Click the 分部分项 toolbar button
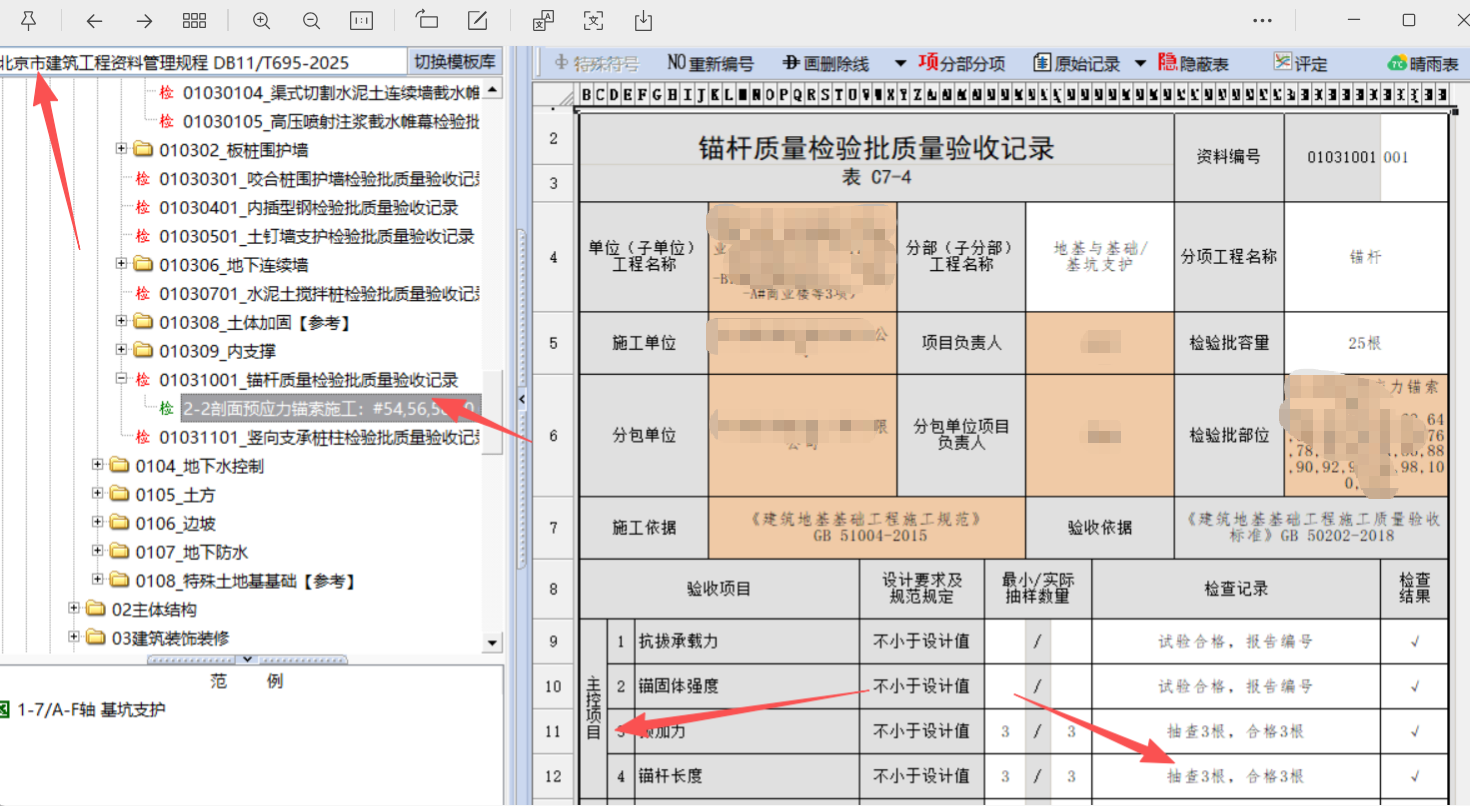The width and height of the screenshot is (1470, 806). pos(962,63)
